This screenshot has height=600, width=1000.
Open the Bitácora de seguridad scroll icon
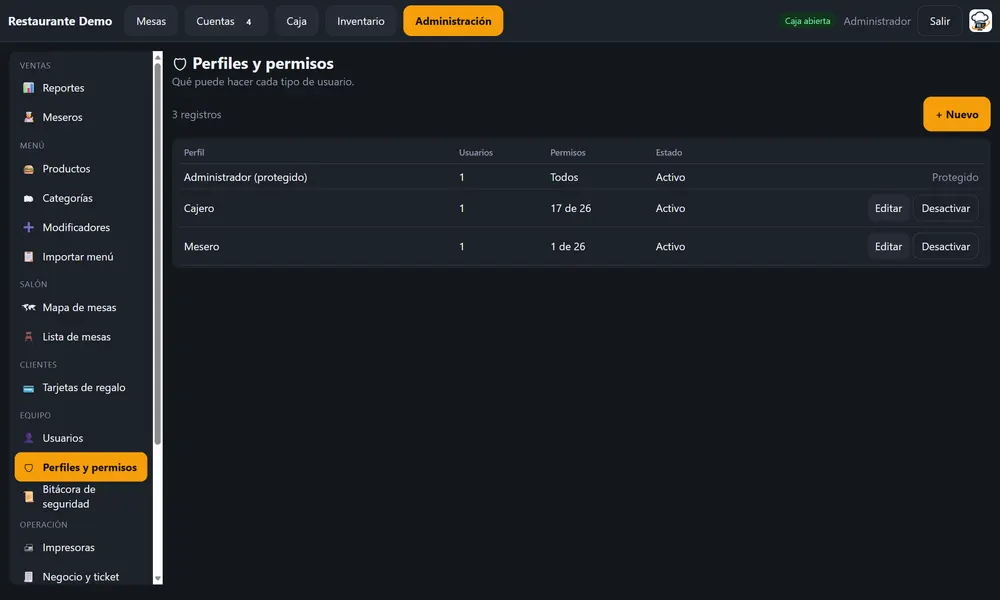tap(28, 497)
